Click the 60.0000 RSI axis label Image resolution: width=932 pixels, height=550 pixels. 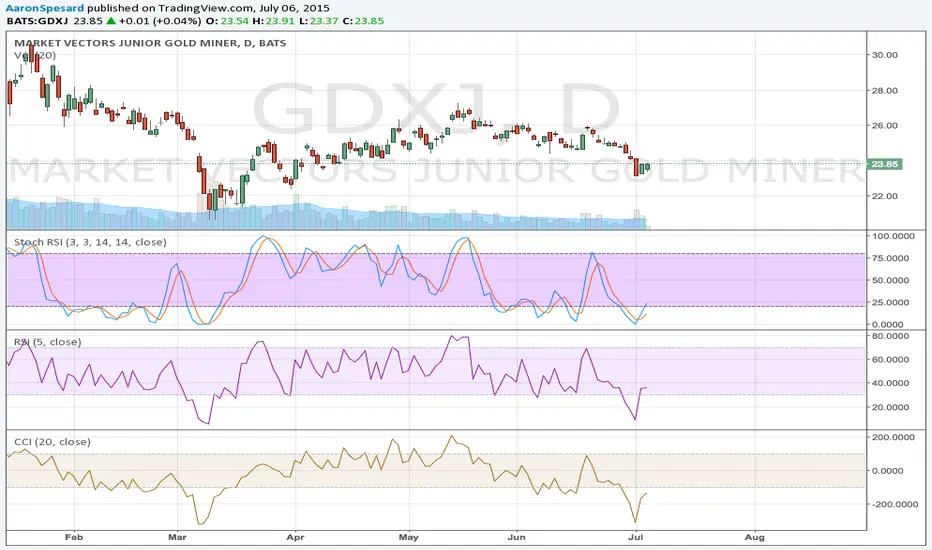[x=890, y=360]
